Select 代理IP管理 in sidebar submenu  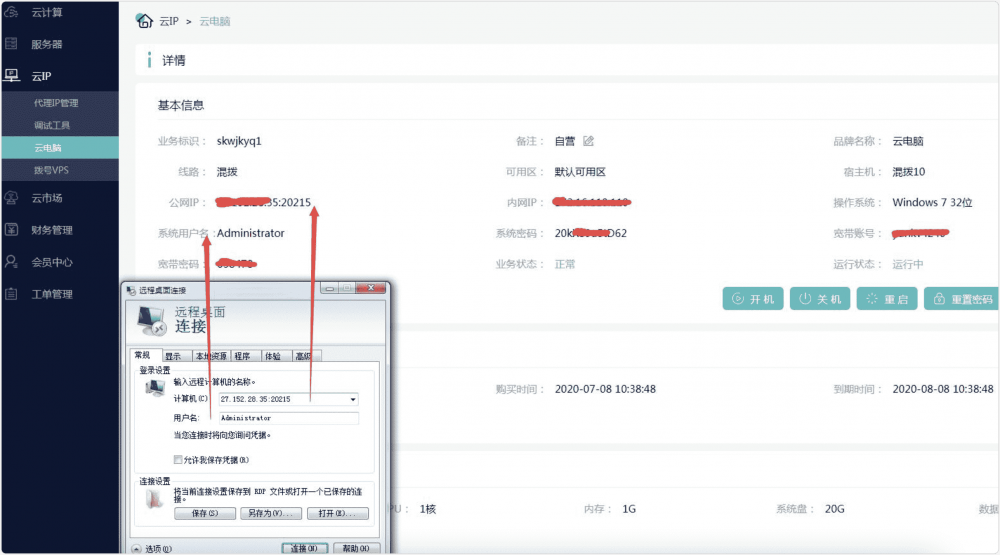[x=56, y=103]
